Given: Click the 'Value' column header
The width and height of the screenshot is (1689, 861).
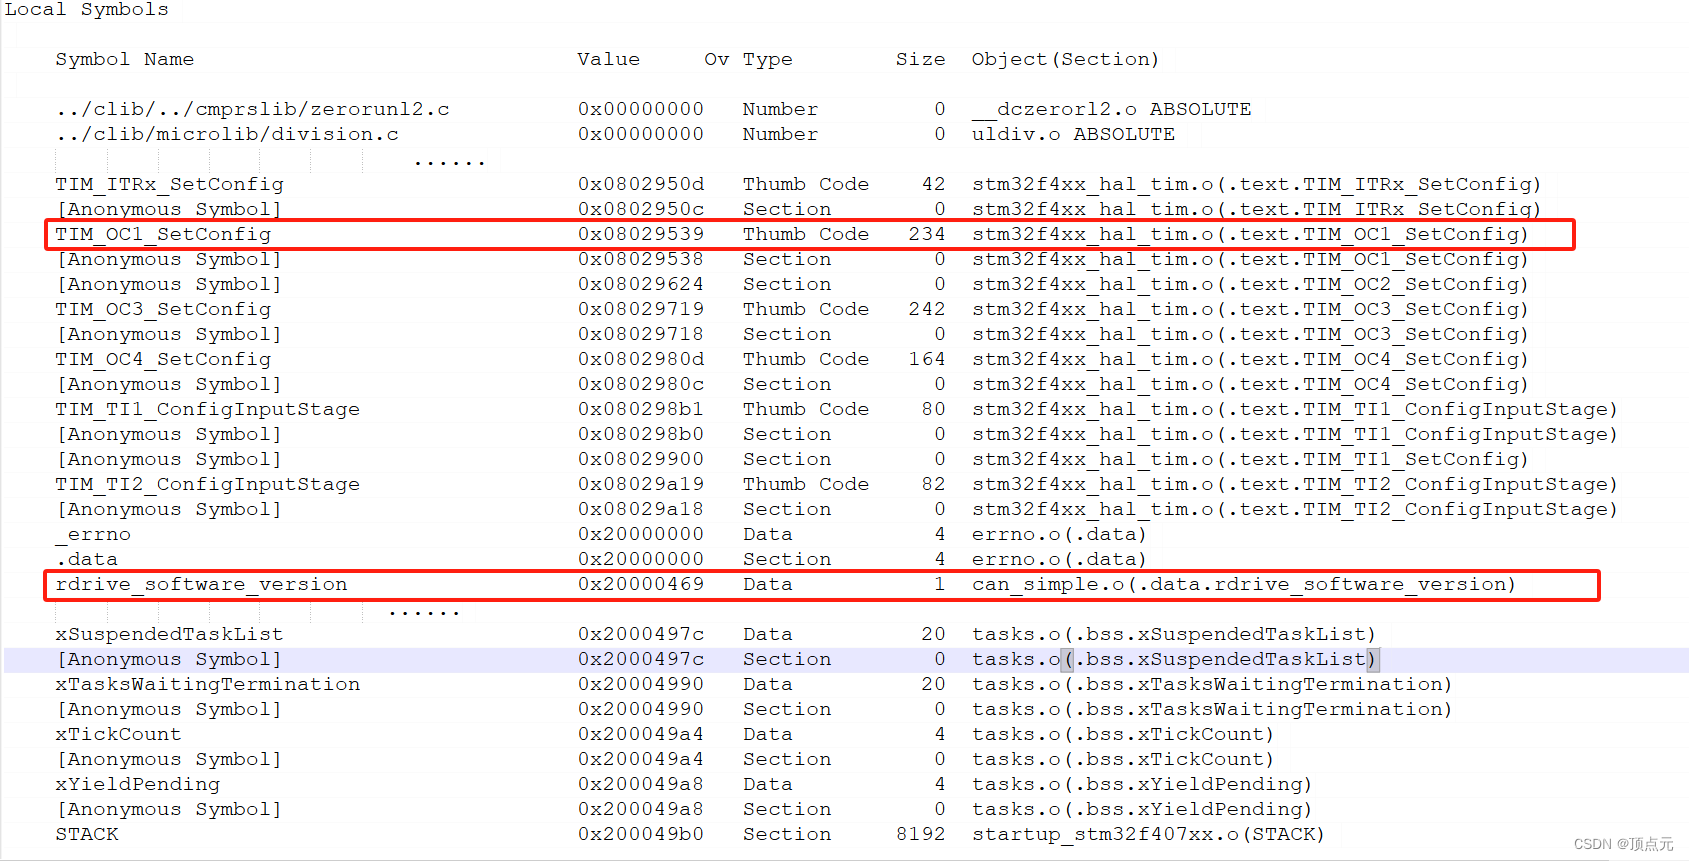Looking at the screenshot, I should tap(608, 60).
